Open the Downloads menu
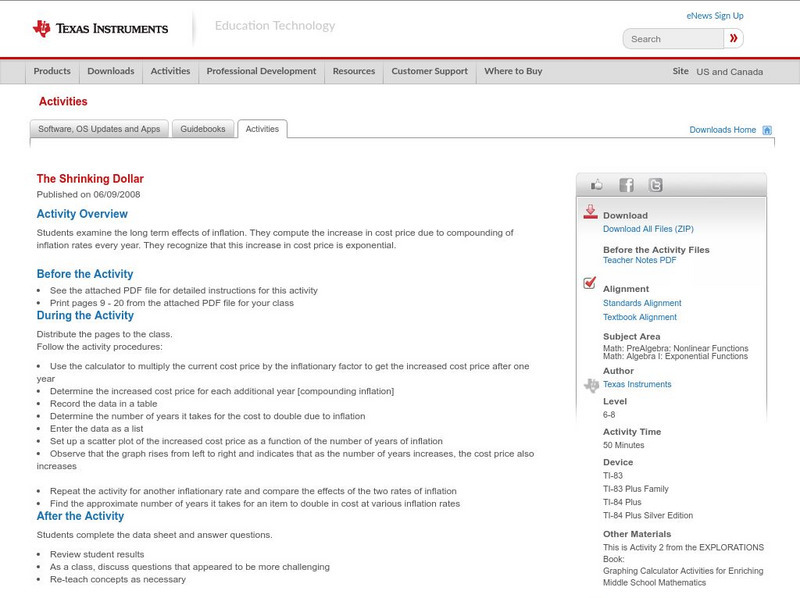 pyautogui.click(x=111, y=71)
